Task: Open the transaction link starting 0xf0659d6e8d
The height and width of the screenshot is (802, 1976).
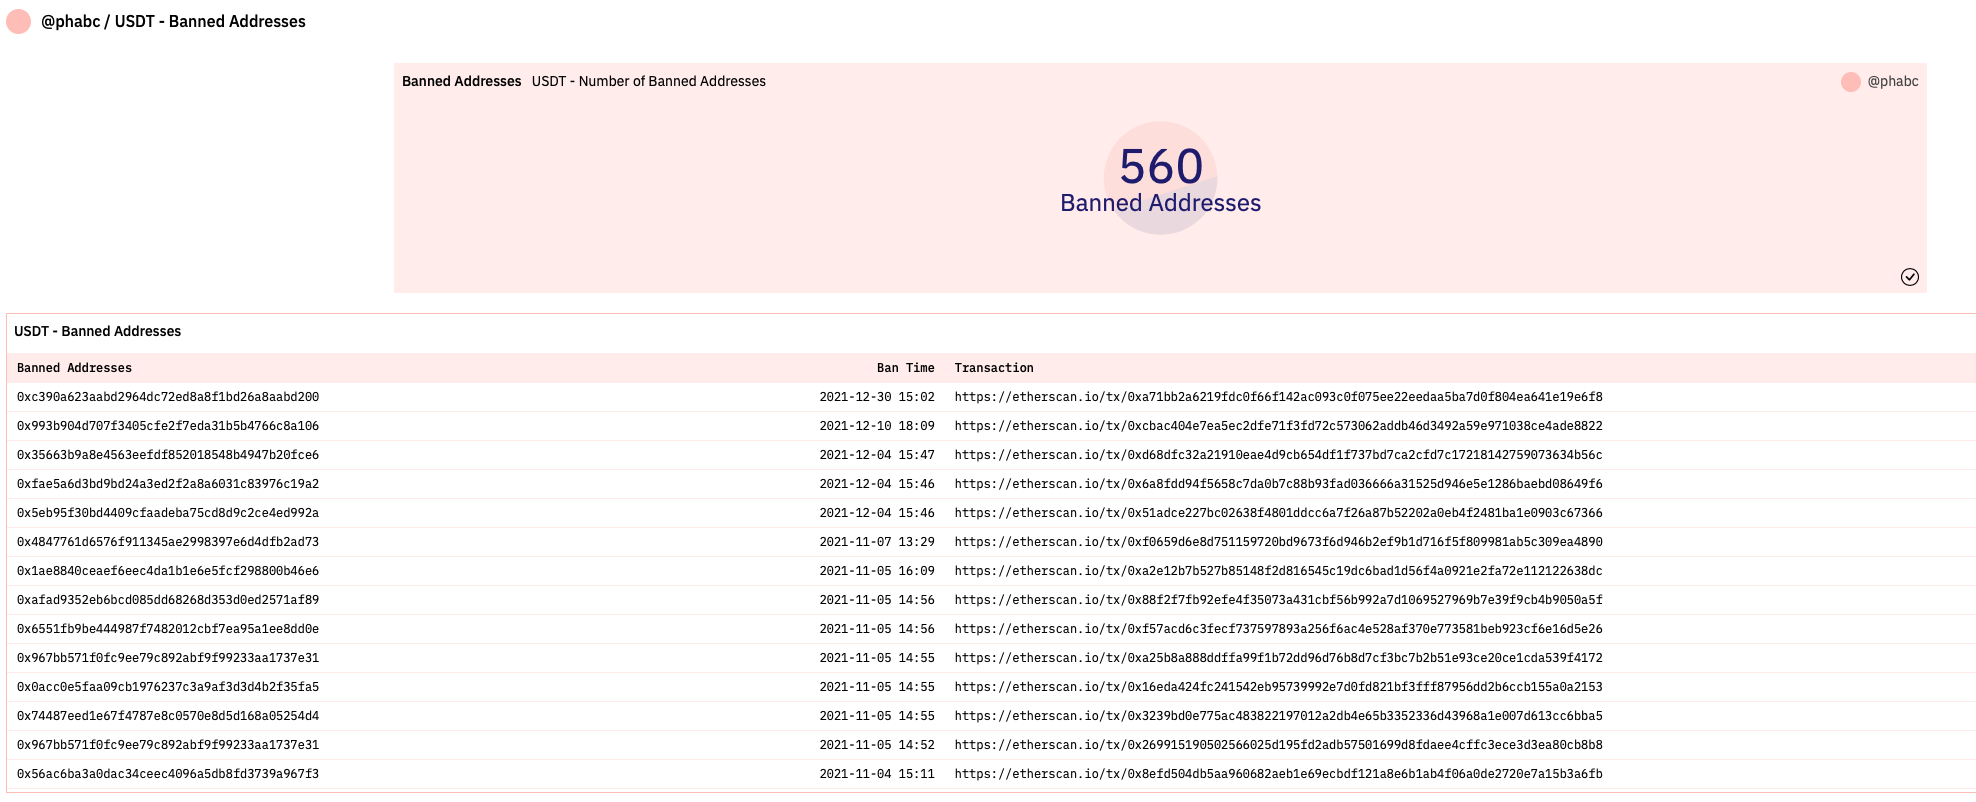Action: click(x=1278, y=542)
